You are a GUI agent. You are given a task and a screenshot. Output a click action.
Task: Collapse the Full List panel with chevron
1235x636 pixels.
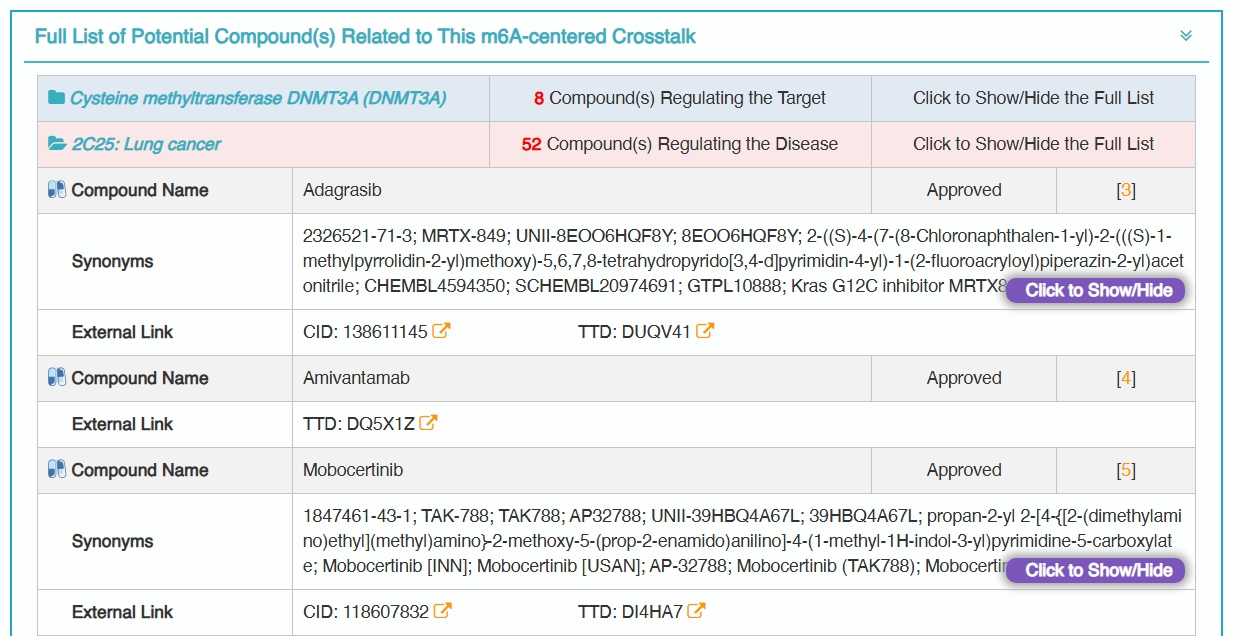point(1186,36)
